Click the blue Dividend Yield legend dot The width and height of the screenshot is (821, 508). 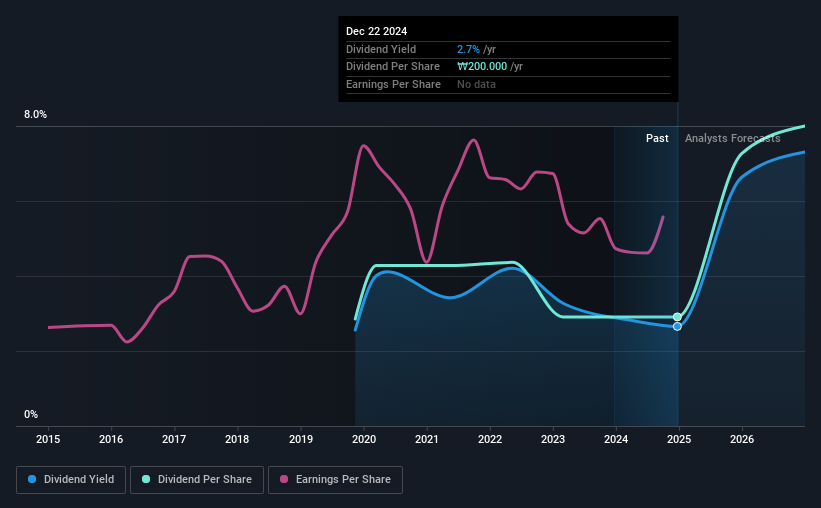pos(32,479)
